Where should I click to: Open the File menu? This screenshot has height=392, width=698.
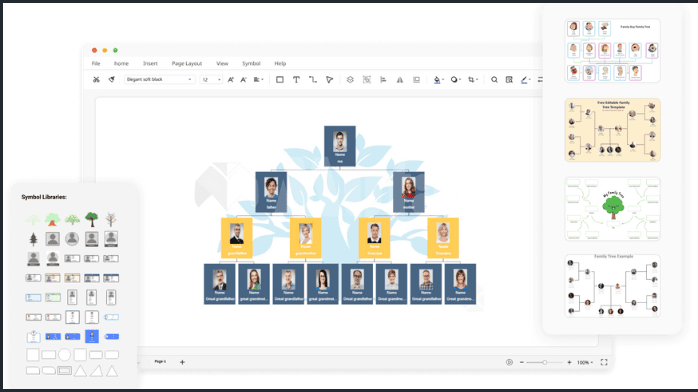tap(96, 64)
